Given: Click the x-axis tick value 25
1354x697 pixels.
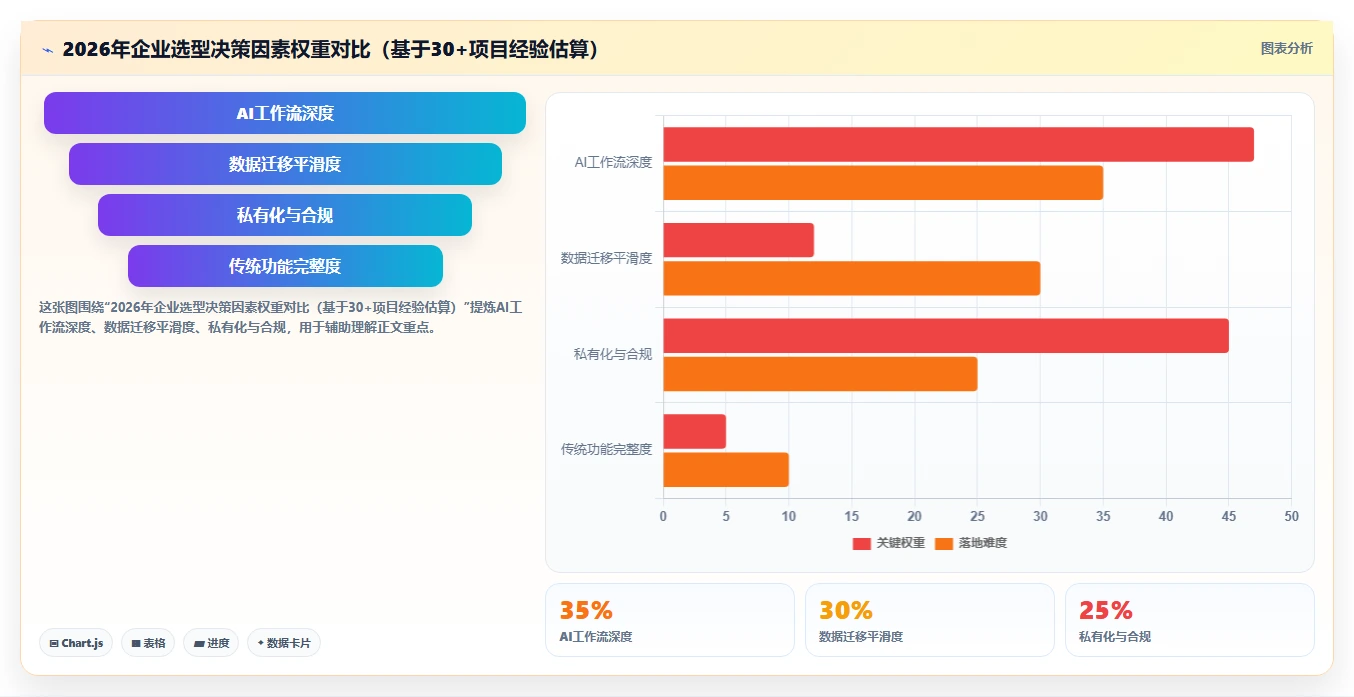Looking at the screenshot, I should pyautogui.click(x=977, y=516).
